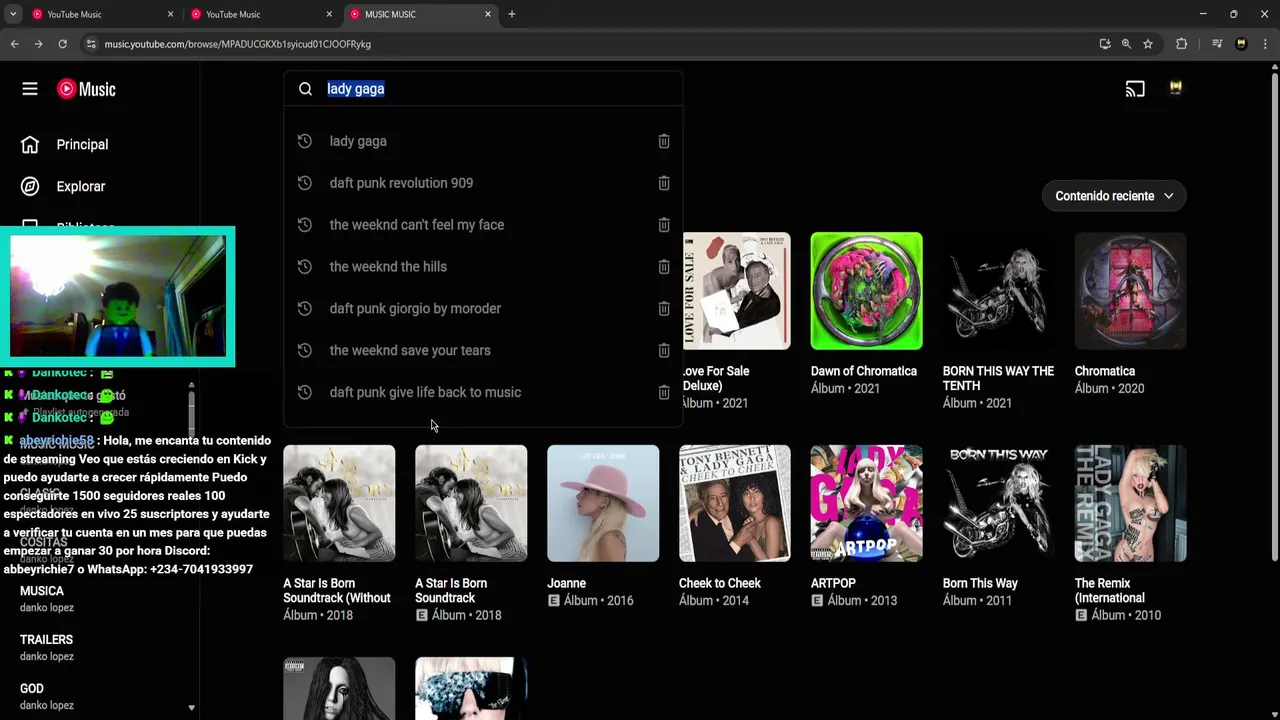This screenshot has width=1280, height=720.
Task: Go to Principal in sidebar
Action: pos(82,144)
